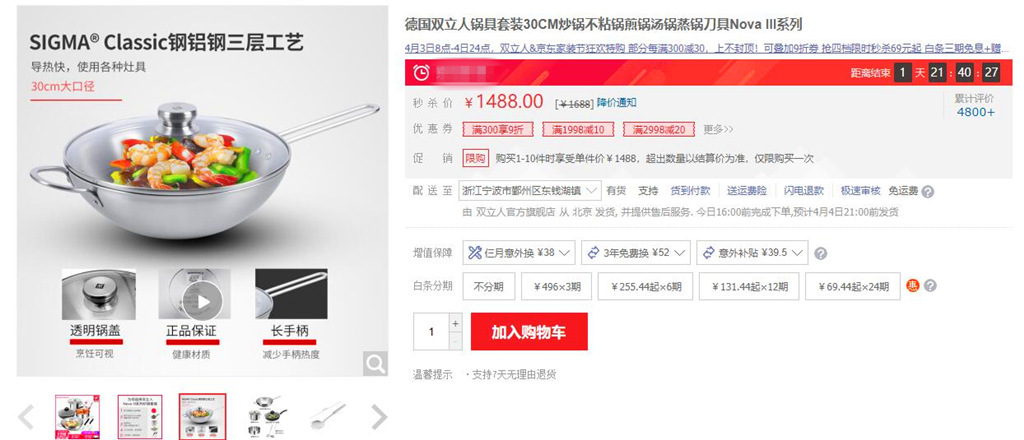Show previous thumbnails with left arrow
Image resolution: width=1024 pixels, height=440 pixels.
pyautogui.click(x=25, y=416)
